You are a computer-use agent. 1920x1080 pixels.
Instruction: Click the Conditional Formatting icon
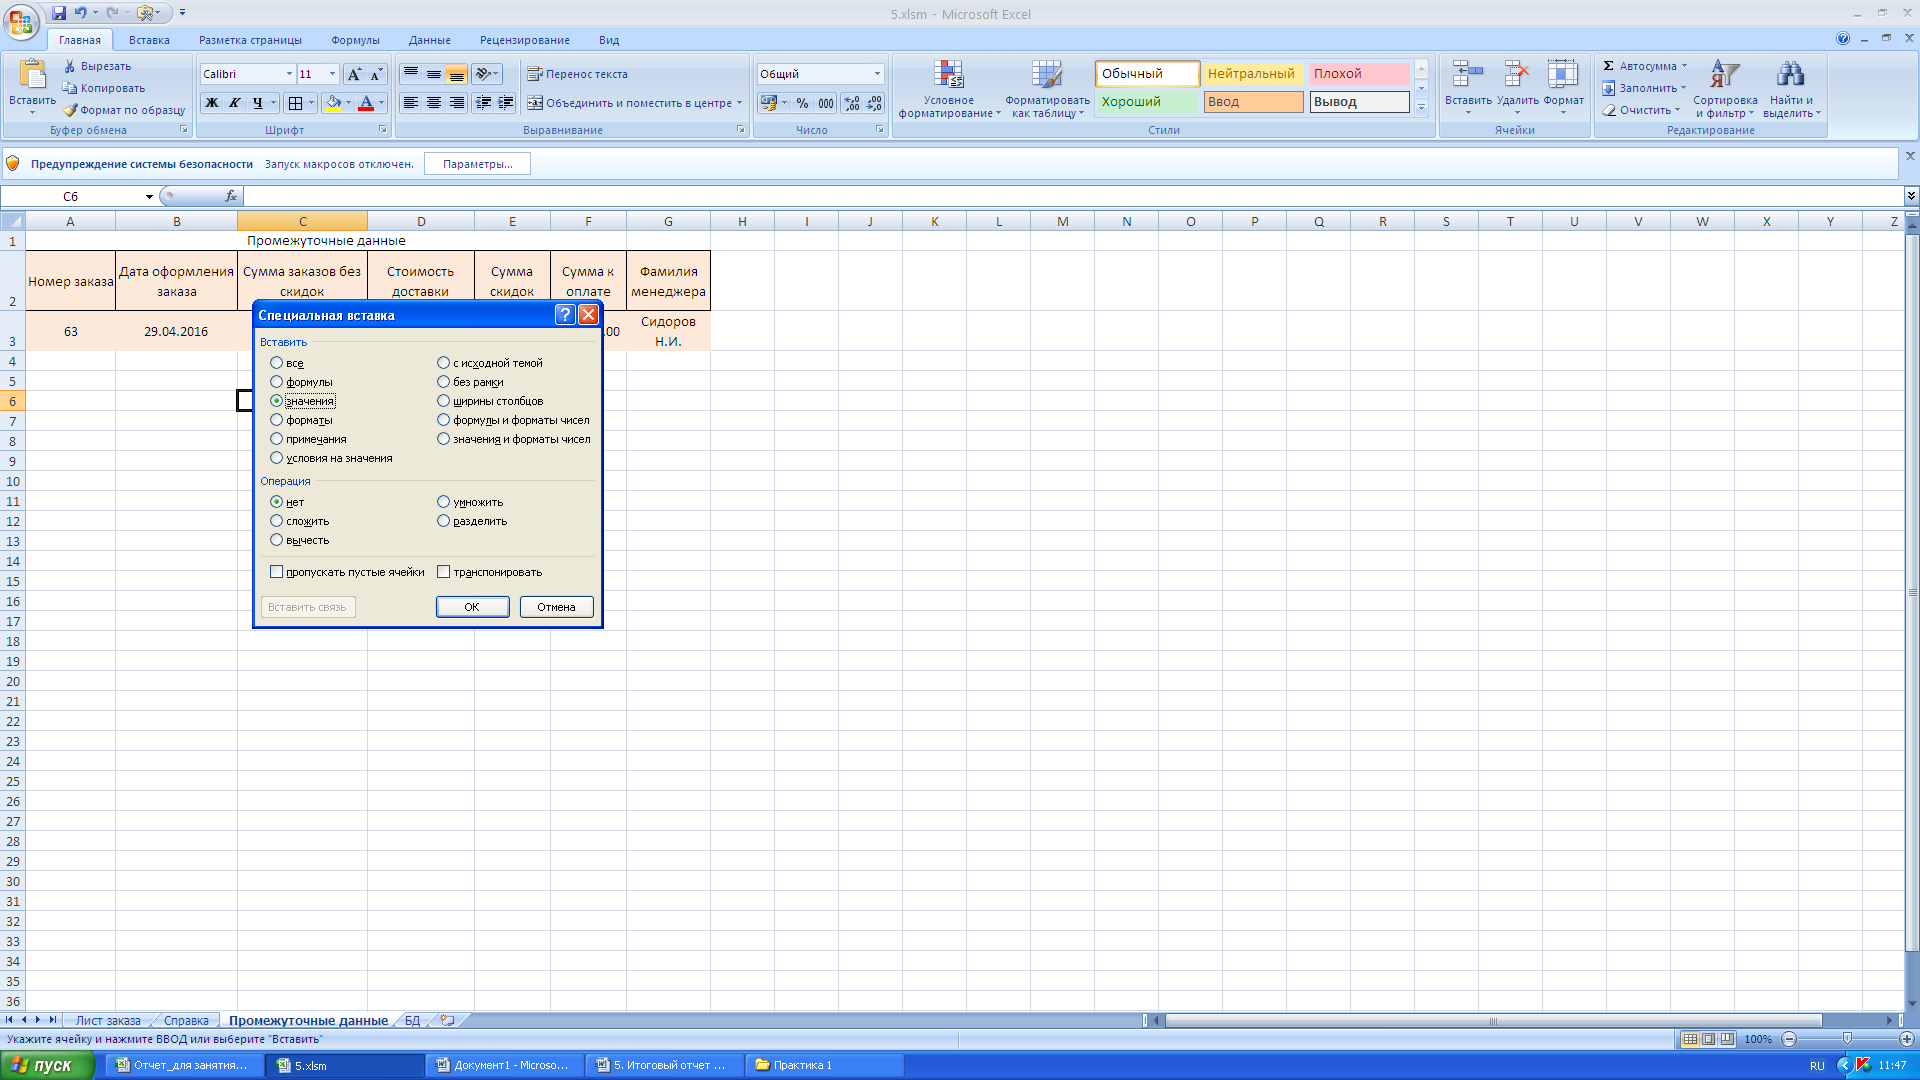point(948,76)
